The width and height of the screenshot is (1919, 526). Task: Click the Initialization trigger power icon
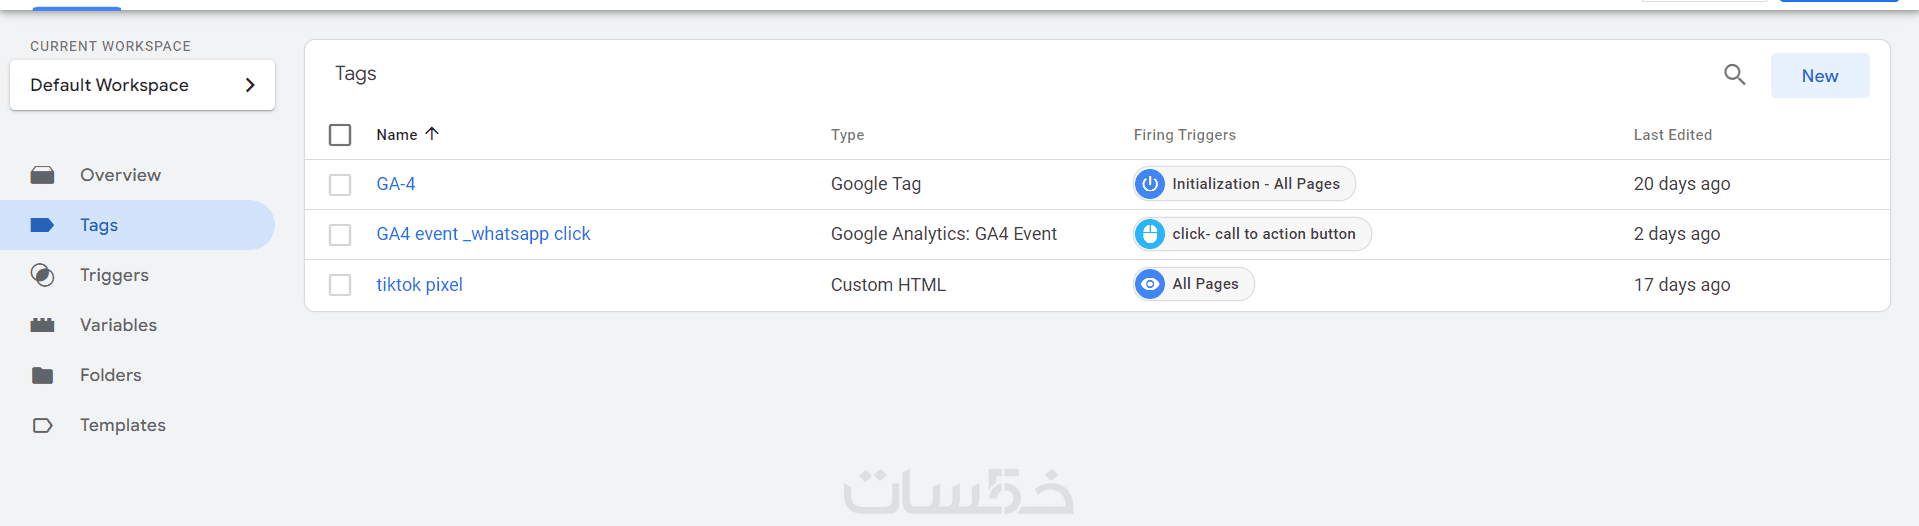1150,184
